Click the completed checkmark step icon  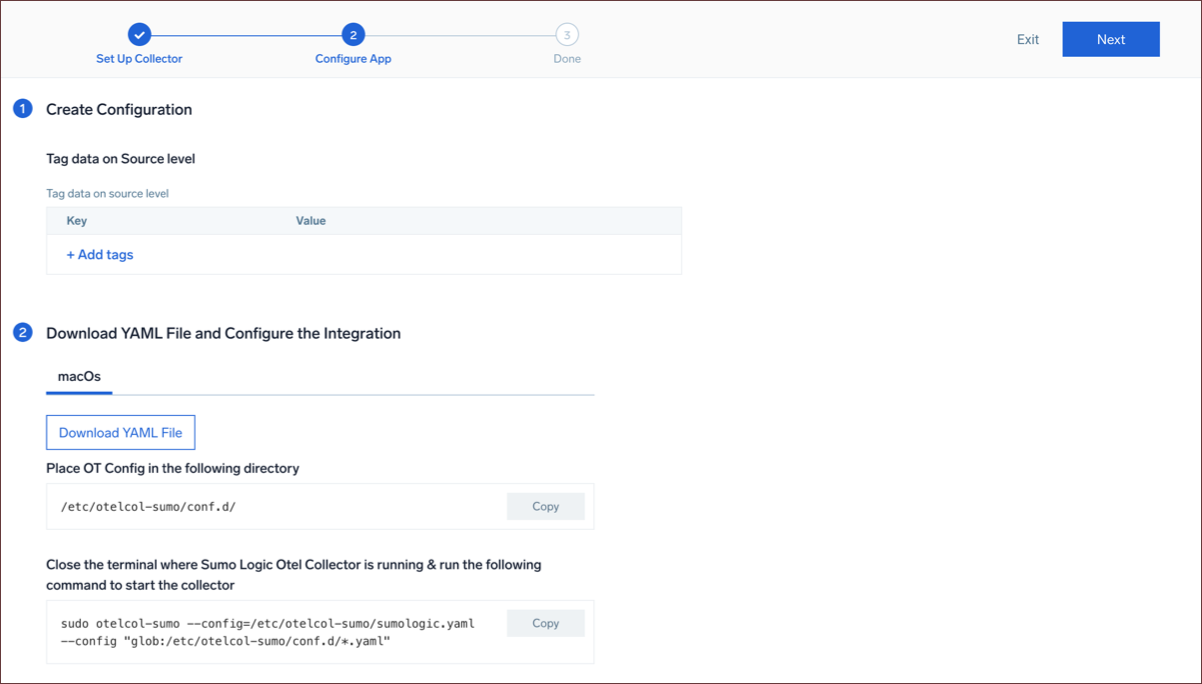pos(140,35)
